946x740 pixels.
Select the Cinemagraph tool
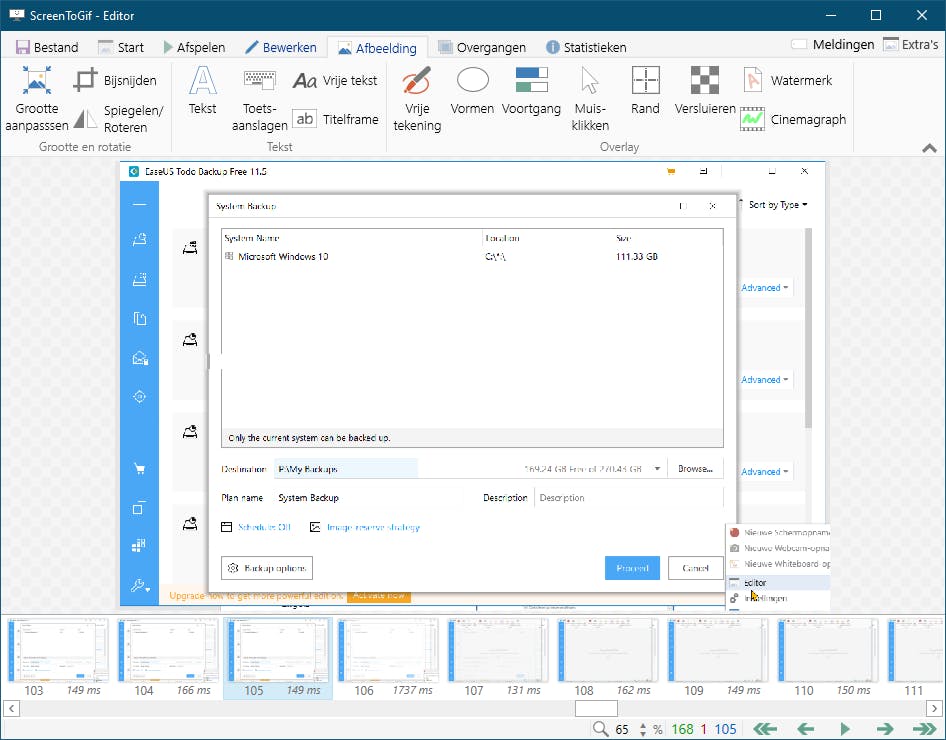coord(794,119)
